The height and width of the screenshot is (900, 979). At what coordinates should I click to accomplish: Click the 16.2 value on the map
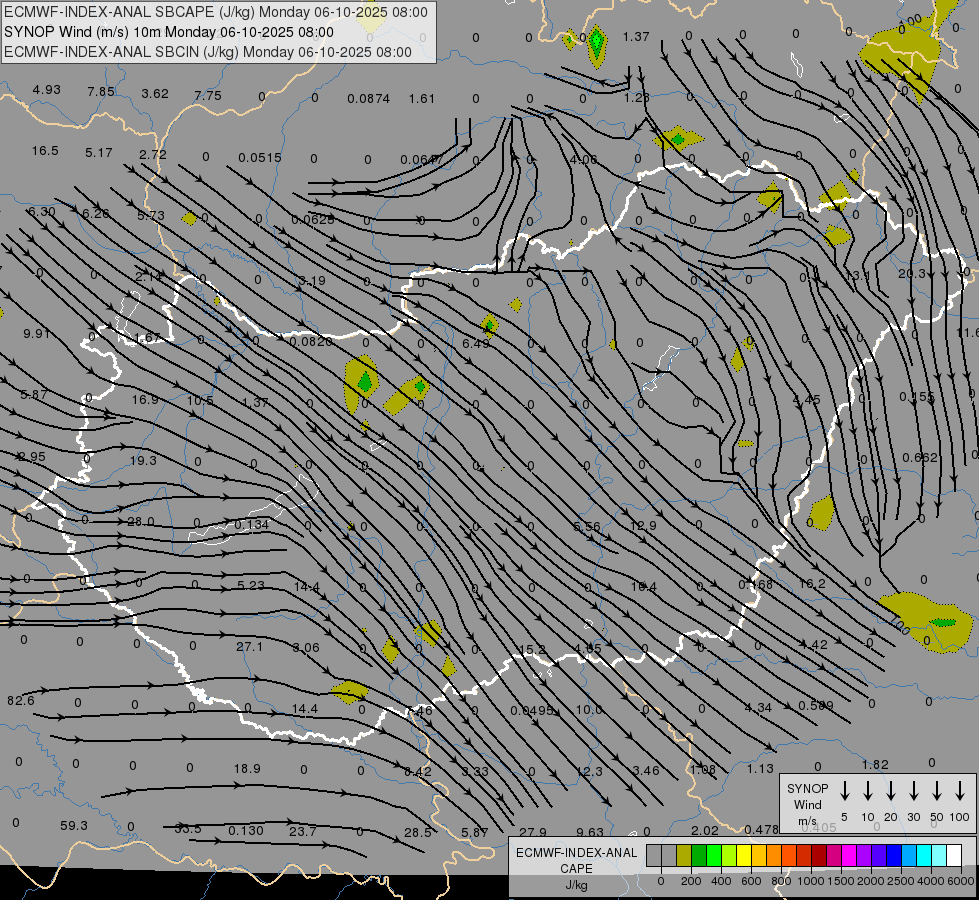tap(812, 583)
